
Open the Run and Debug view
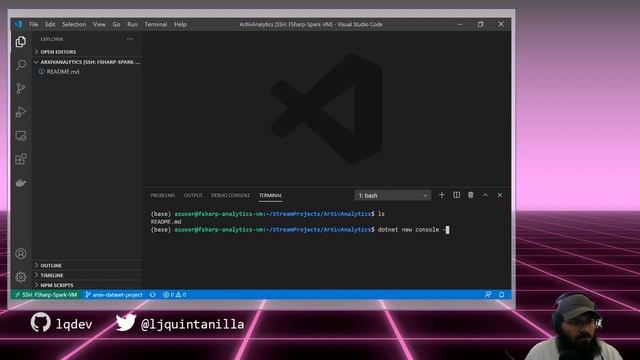pyautogui.click(x=21, y=112)
